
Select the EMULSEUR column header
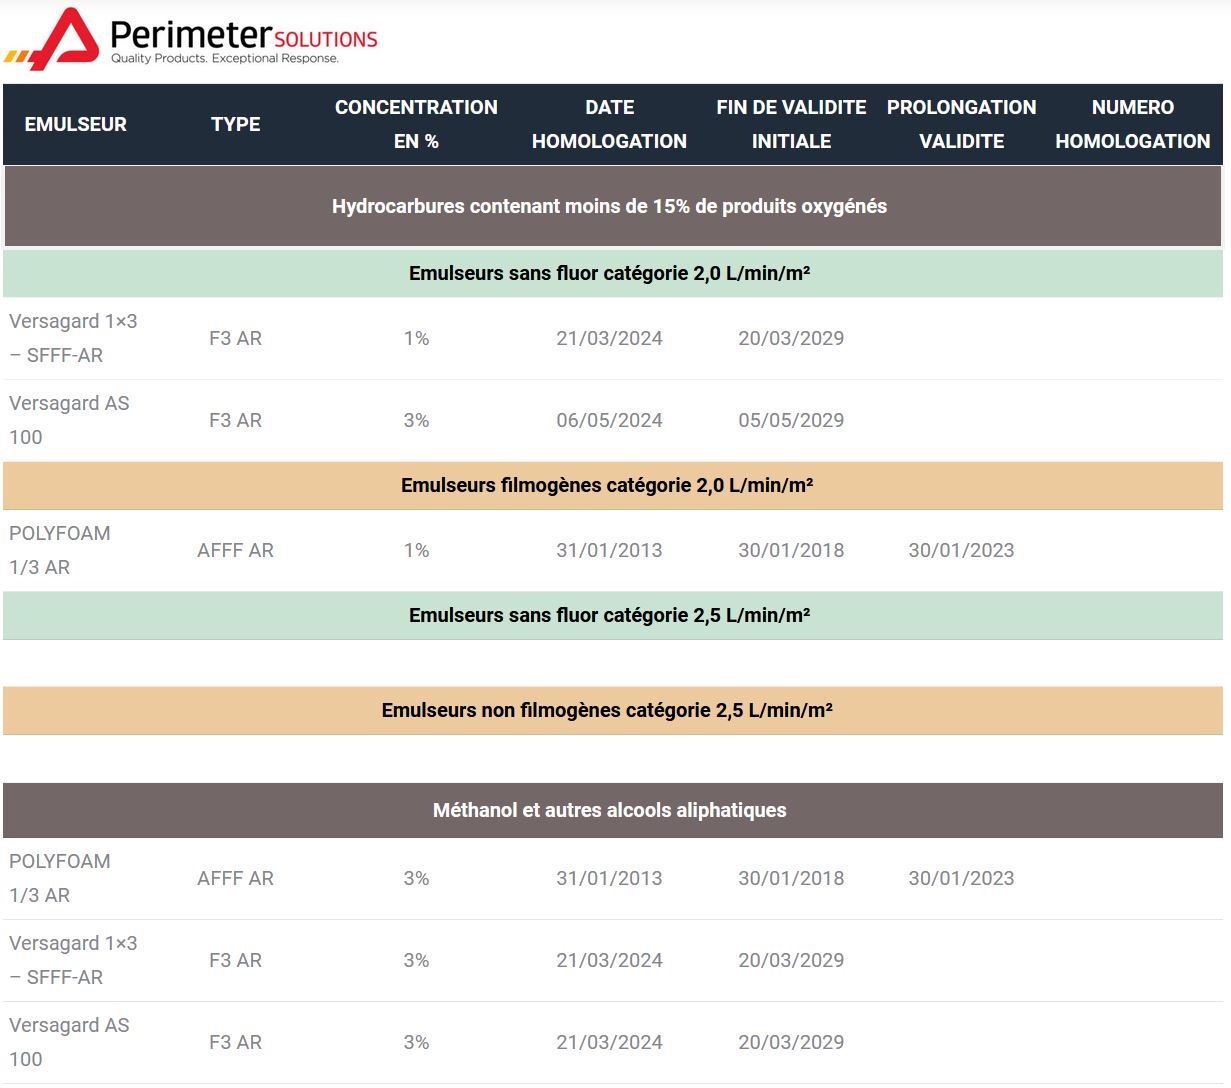pyautogui.click(x=76, y=124)
